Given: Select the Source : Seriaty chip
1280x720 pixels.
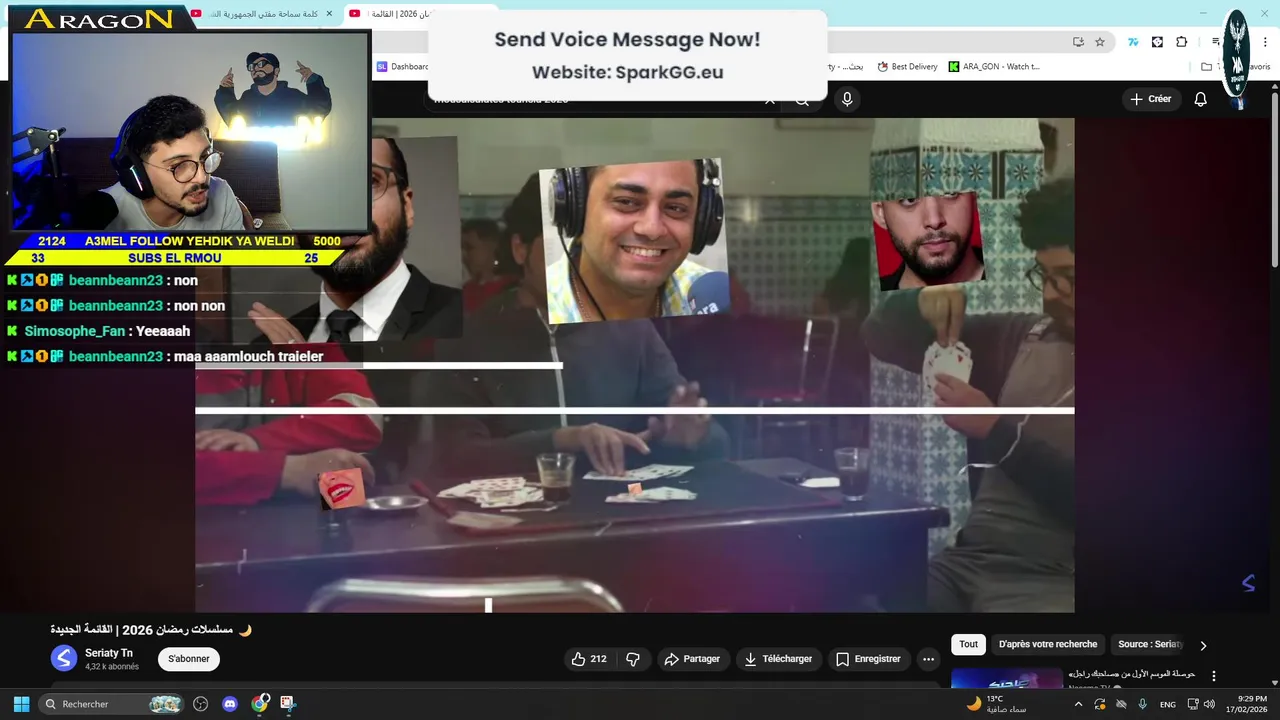Looking at the screenshot, I should (1150, 645).
